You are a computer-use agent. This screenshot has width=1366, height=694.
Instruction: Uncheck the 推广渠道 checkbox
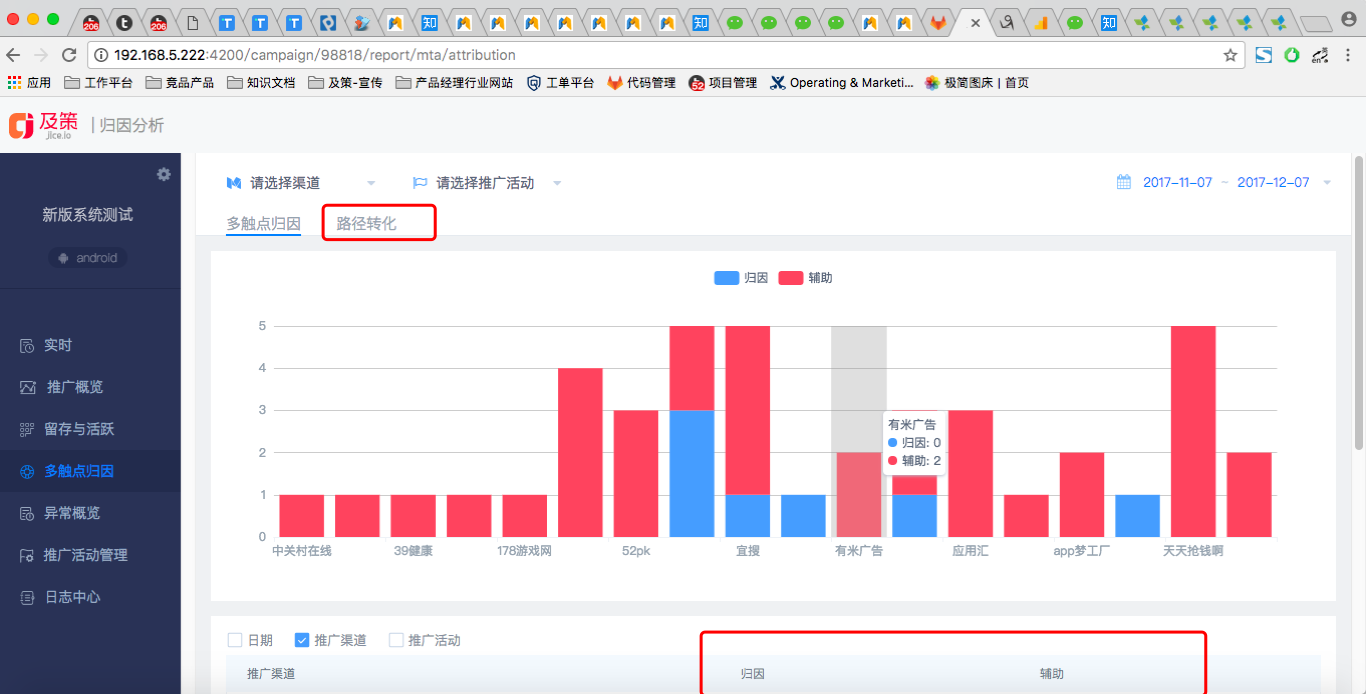click(302, 640)
